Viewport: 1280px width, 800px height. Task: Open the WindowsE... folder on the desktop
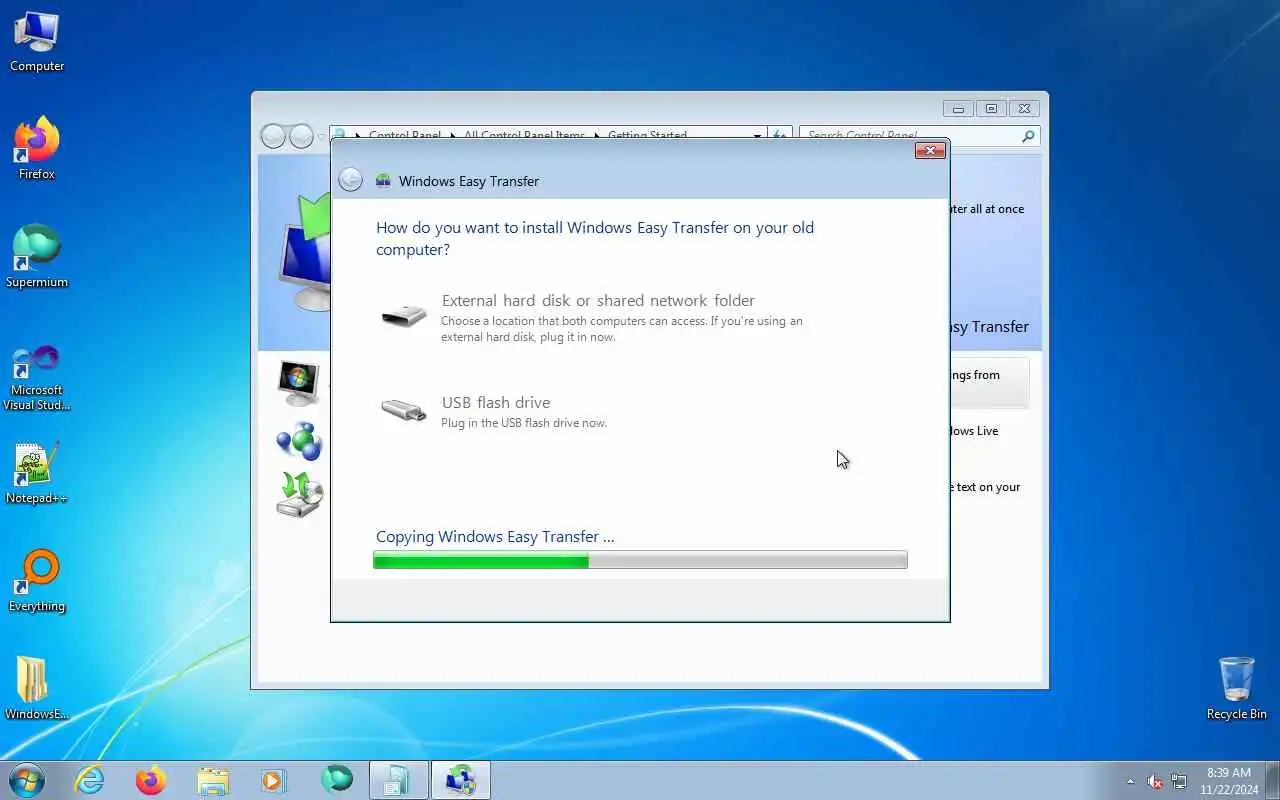tap(37, 689)
